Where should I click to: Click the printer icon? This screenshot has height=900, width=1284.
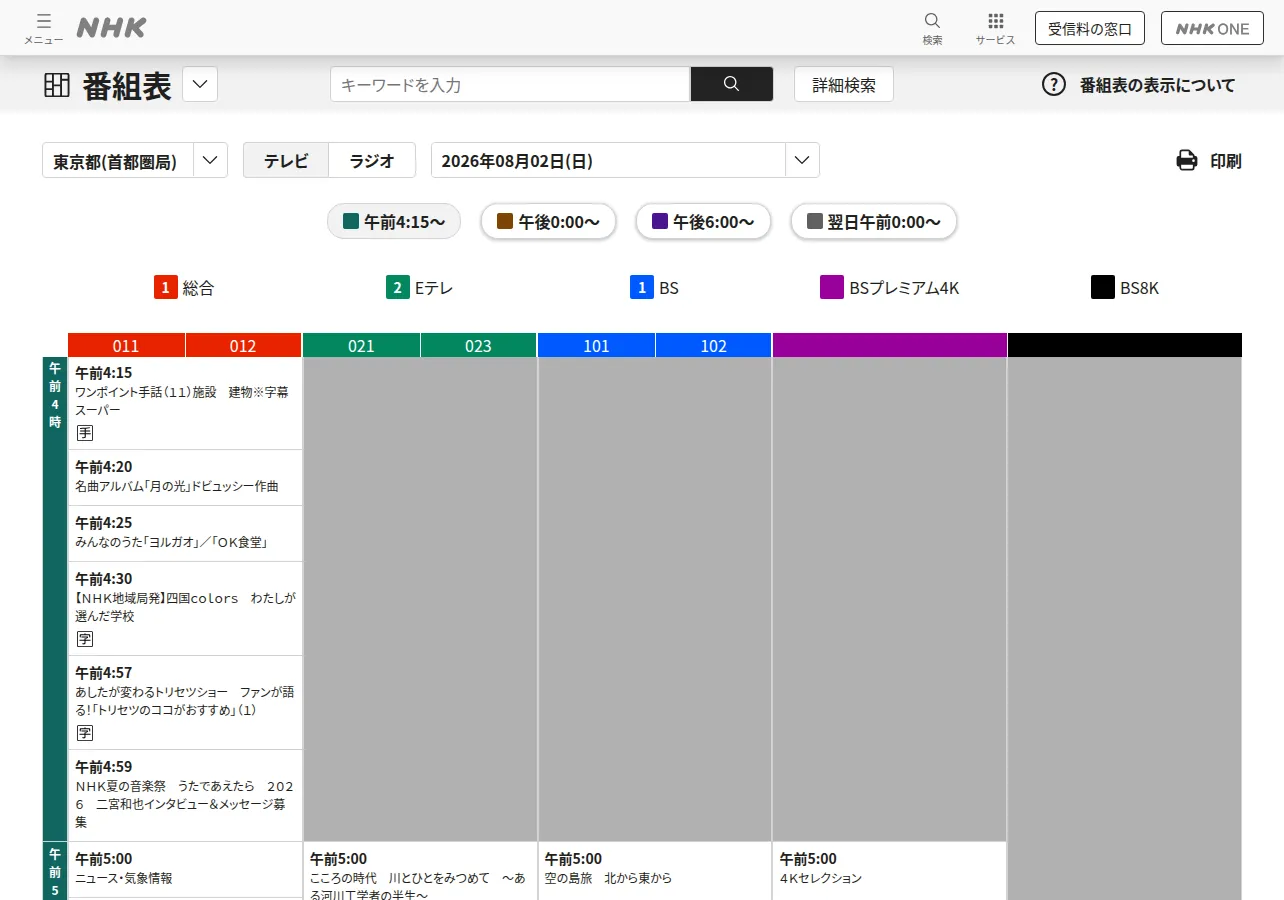[x=1187, y=160]
